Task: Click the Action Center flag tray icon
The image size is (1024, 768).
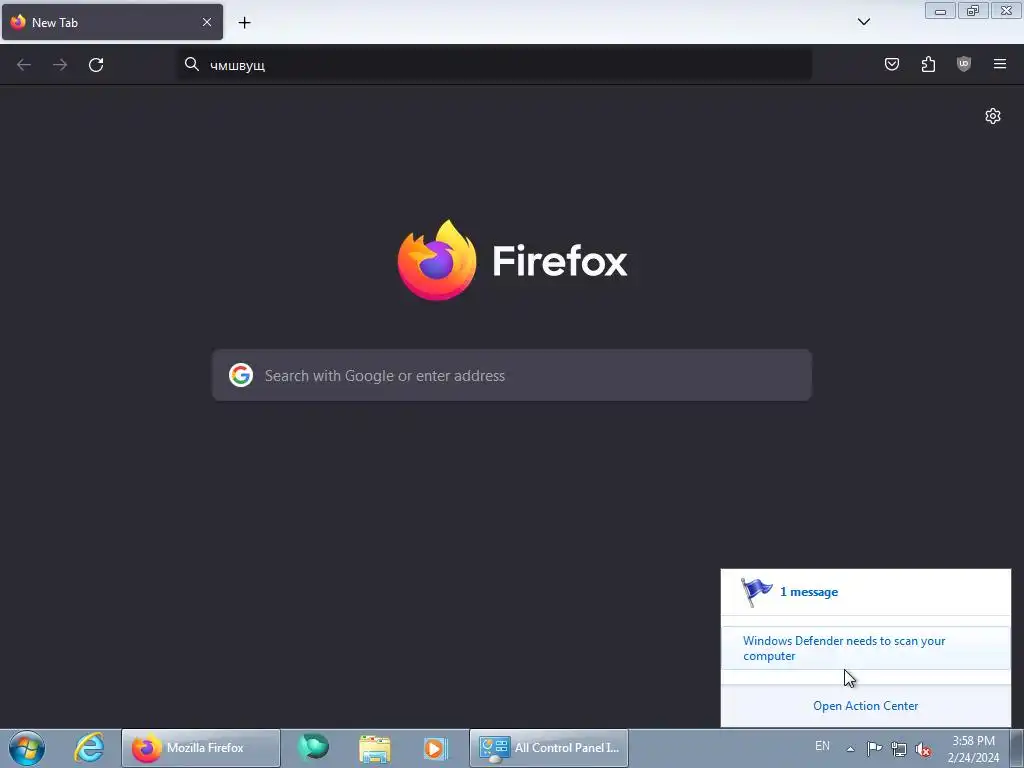Action: (x=874, y=749)
